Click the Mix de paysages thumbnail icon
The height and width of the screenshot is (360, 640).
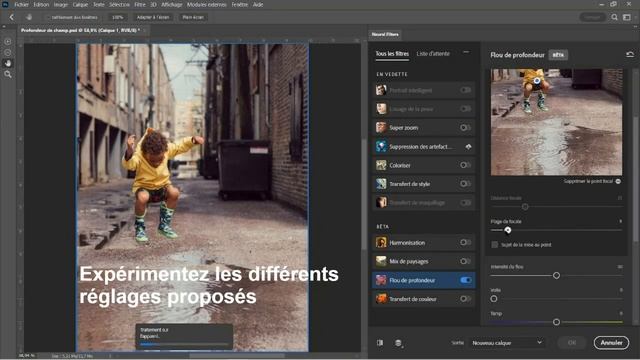point(381,261)
